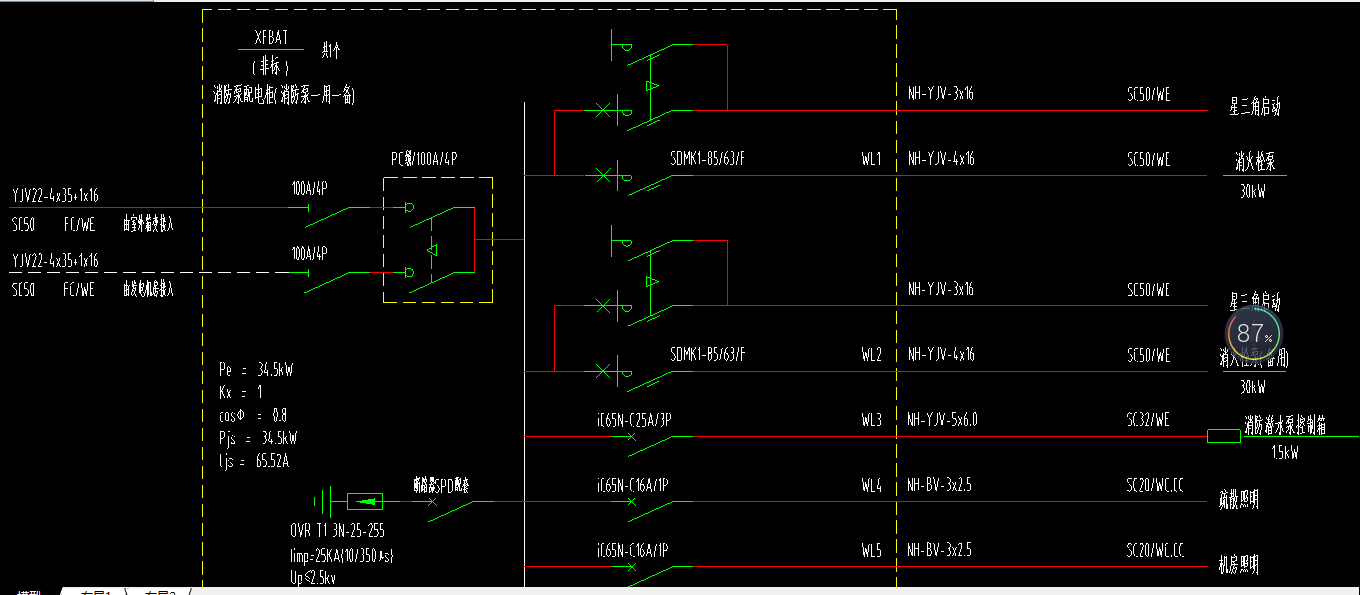This screenshot has height=595, width=1360.
Task: Select the 消防泵配电柜(消防泵一用一备) description text
Action: 284,96
